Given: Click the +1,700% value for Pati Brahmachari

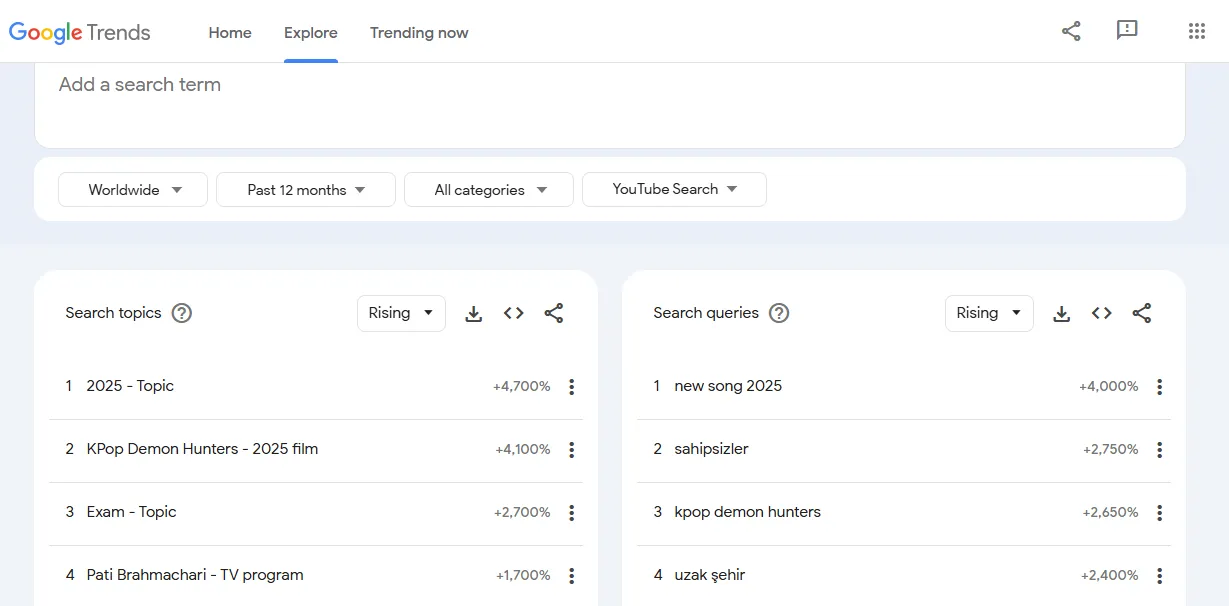Looking at the screenshot, I should coord(523,576).
